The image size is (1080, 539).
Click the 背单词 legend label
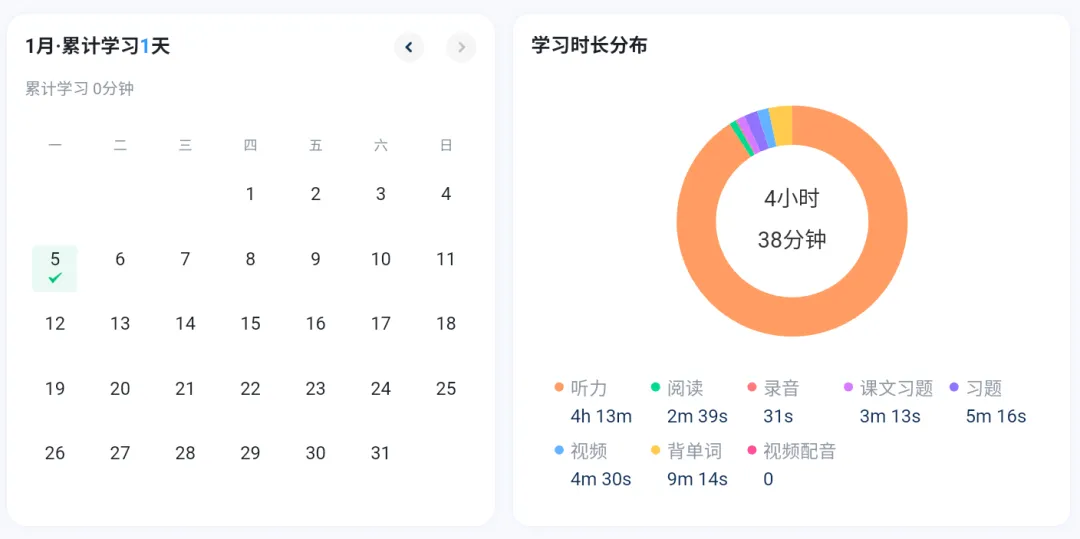click(x=694, y=452)
